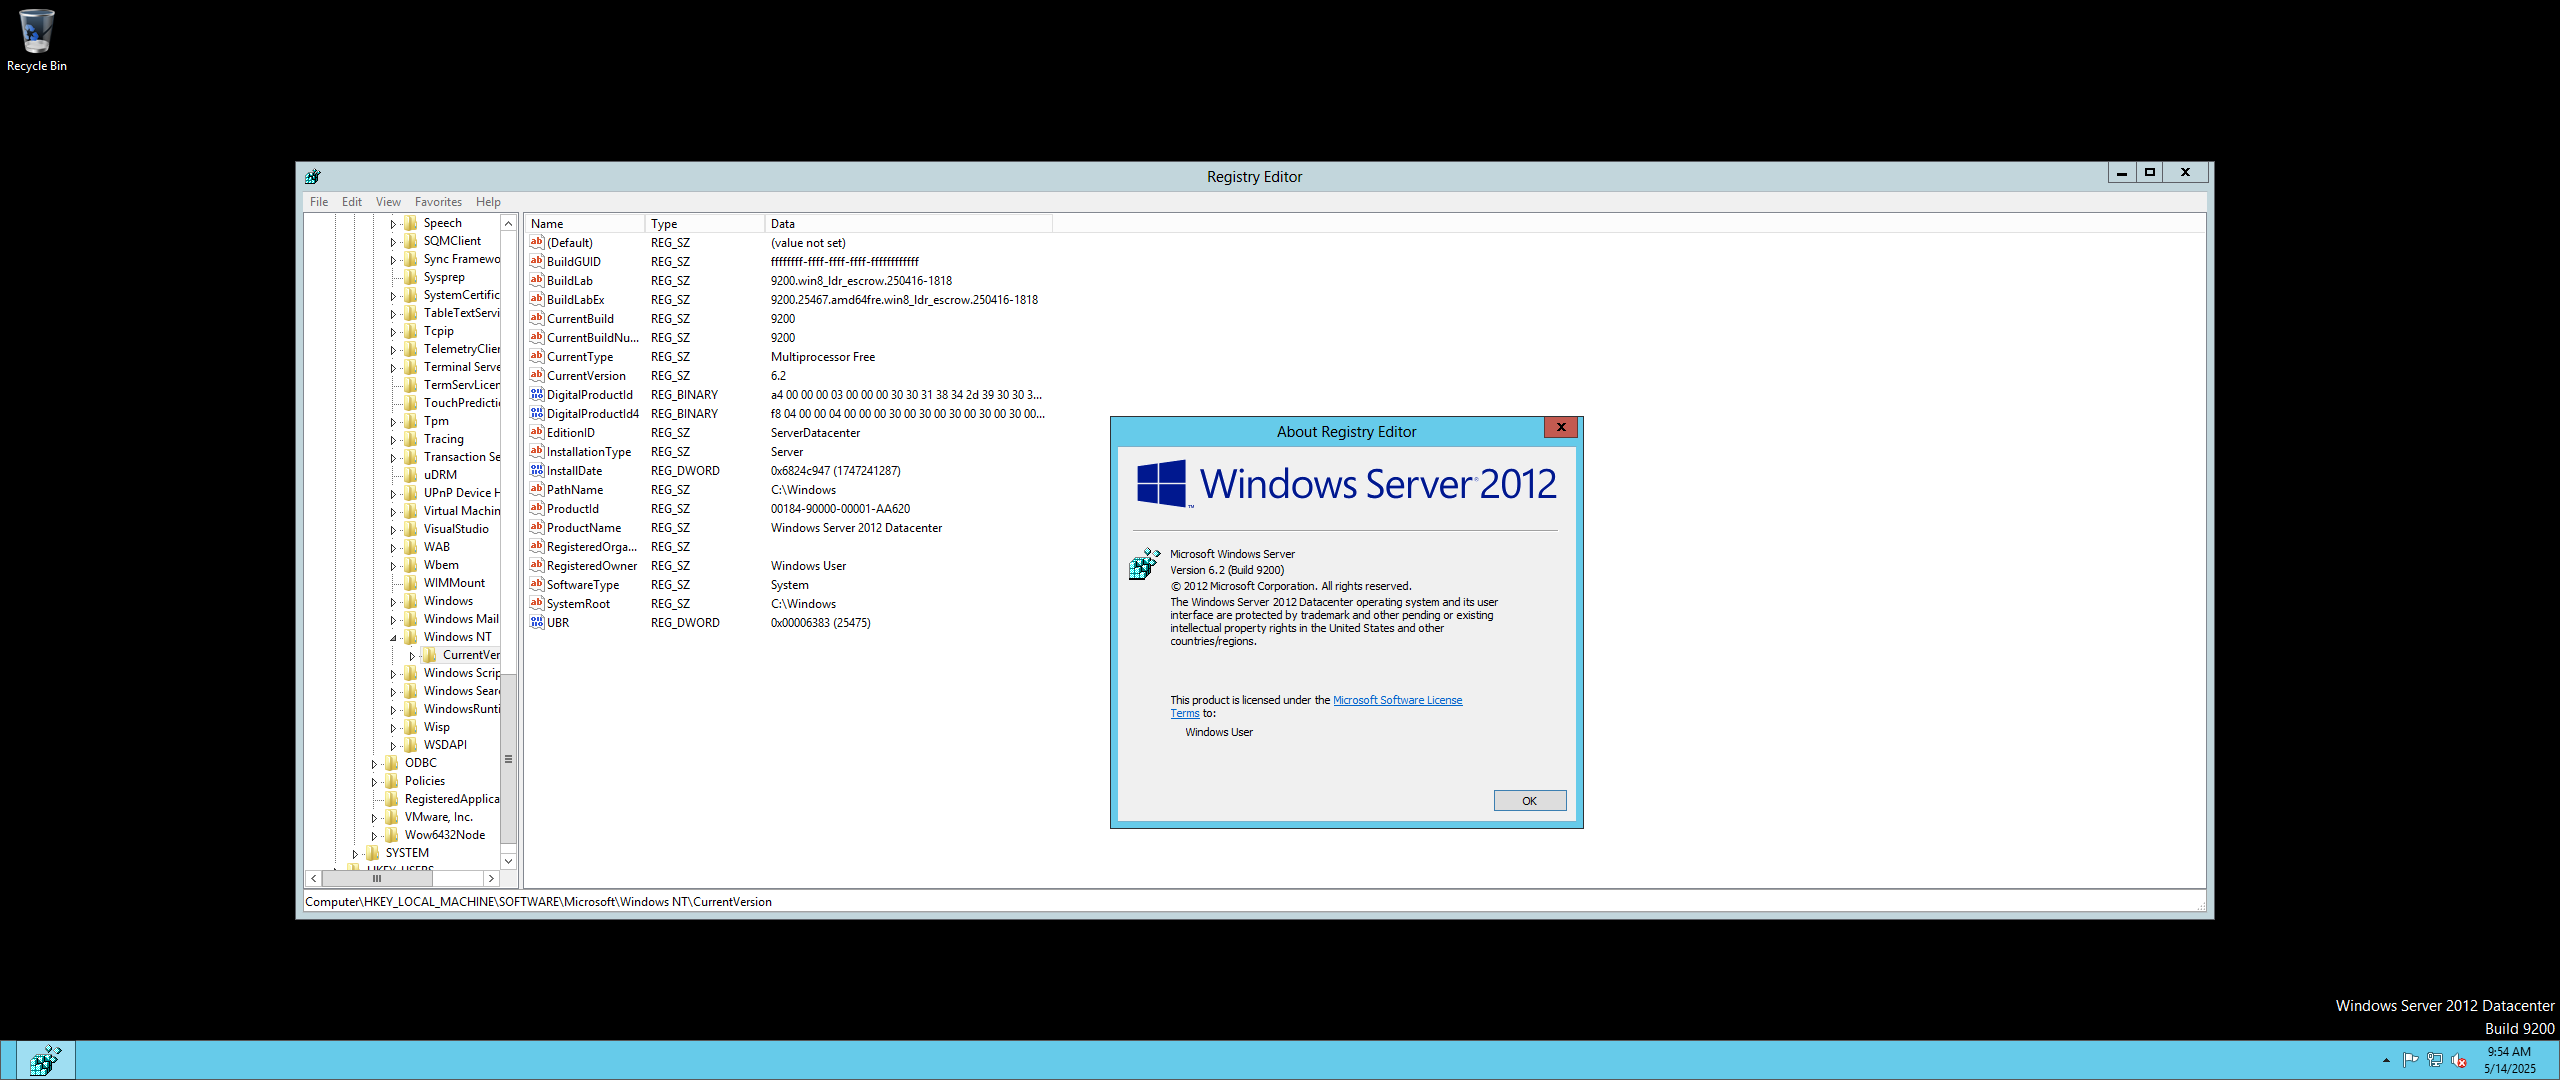Click the EditionID string value icon
Screen dimensions: 2560x1080
537,433
